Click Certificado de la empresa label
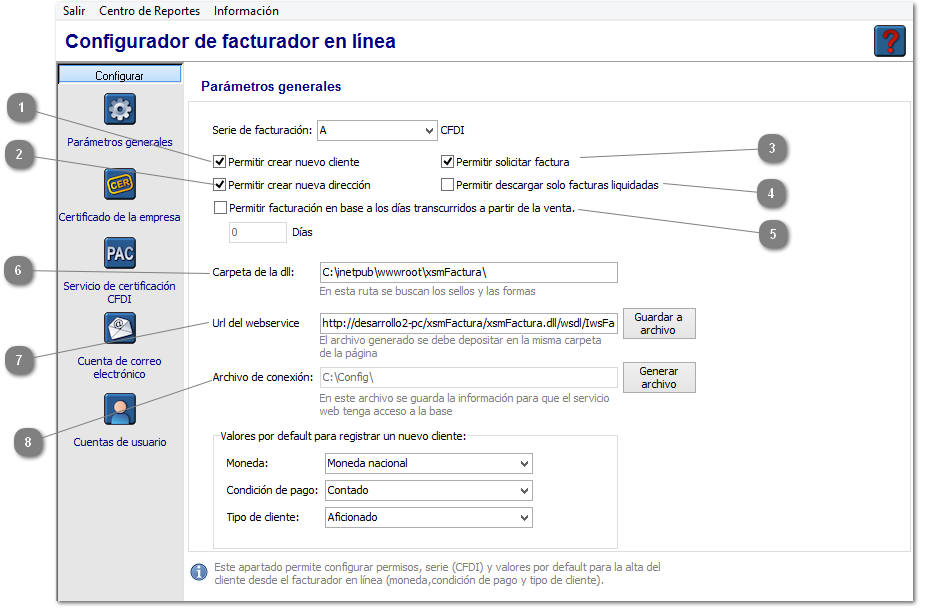 click(x=119, y=217)
